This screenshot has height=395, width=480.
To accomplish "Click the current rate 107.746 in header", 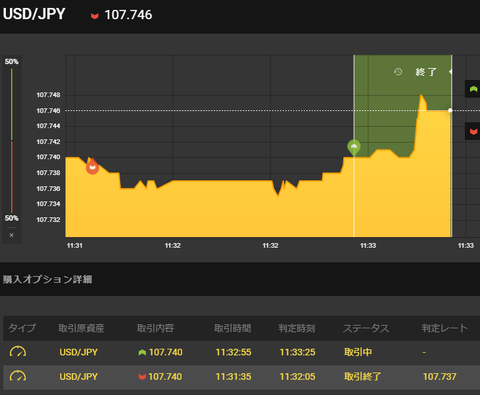I will pos(128,15).
